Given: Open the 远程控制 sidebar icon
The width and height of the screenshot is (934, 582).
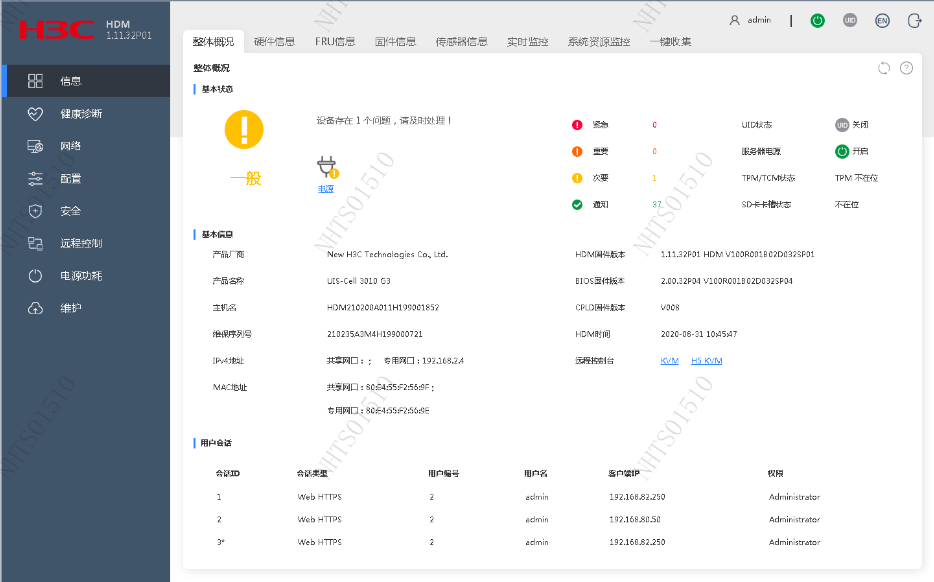Looking at the screenshot, I should tap(35, 243).
